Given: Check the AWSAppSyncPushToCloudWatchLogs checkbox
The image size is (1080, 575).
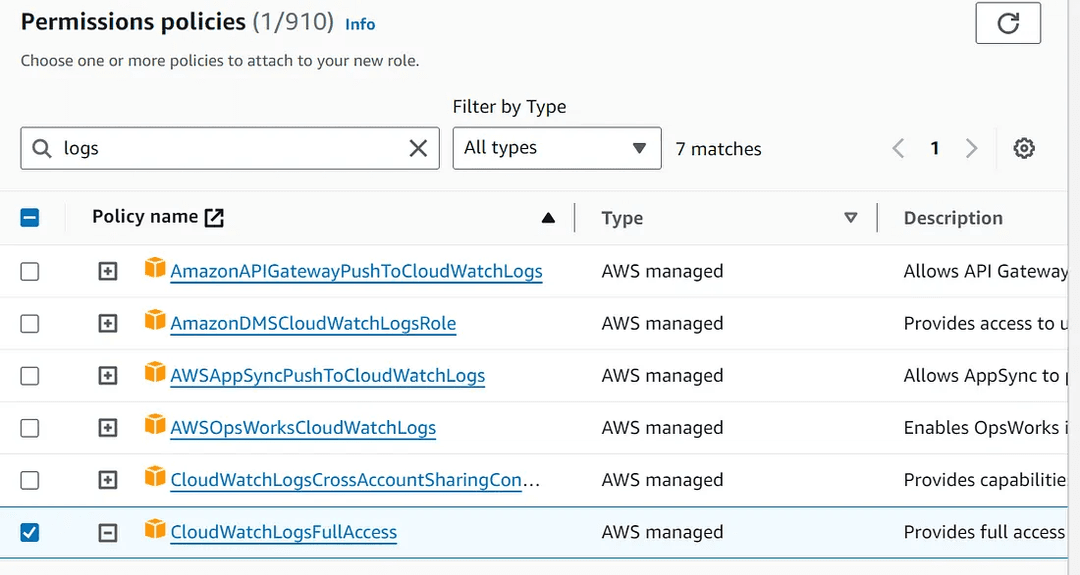Looking at the screenshot, I should [x=30, y=376].
